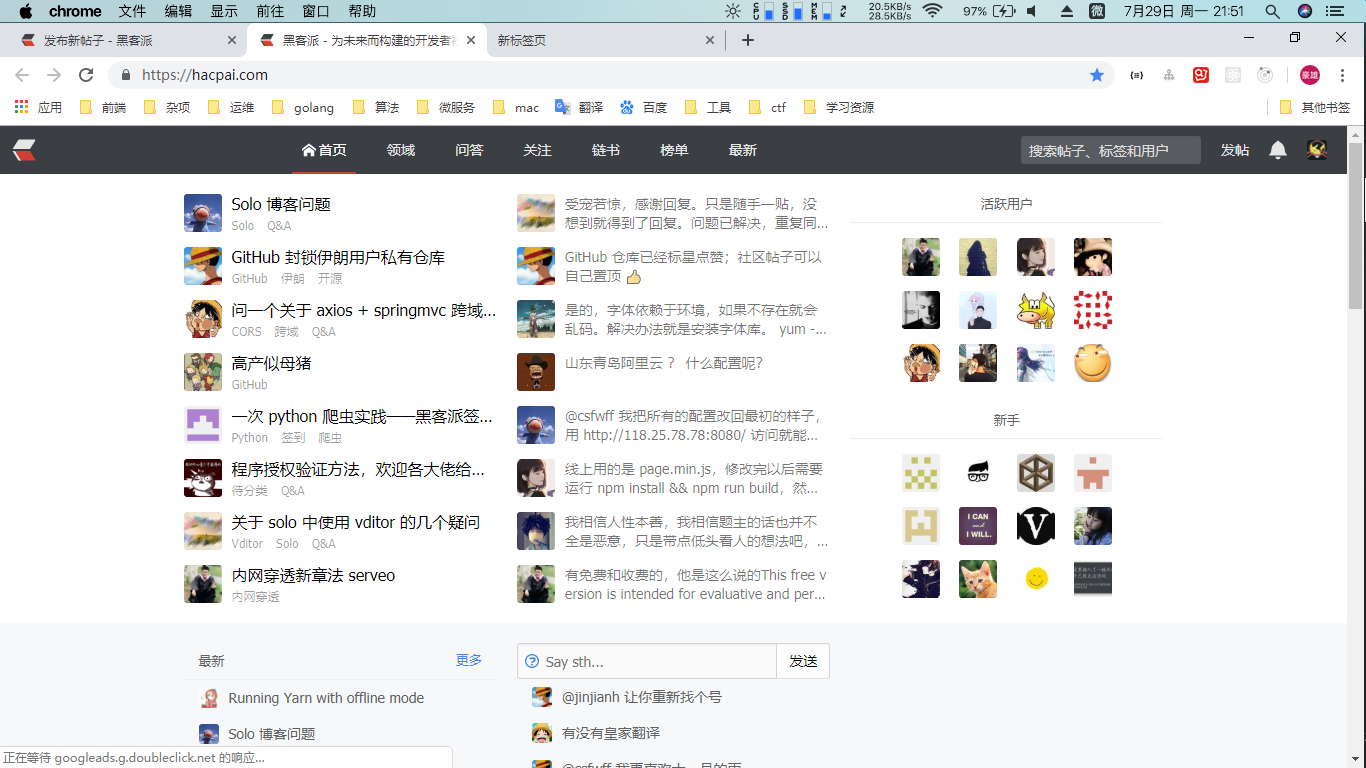Click the Wi-Fi icon in menu bar
The width and height of the screenshot is (1366, 768).
[x=932, y=11]
